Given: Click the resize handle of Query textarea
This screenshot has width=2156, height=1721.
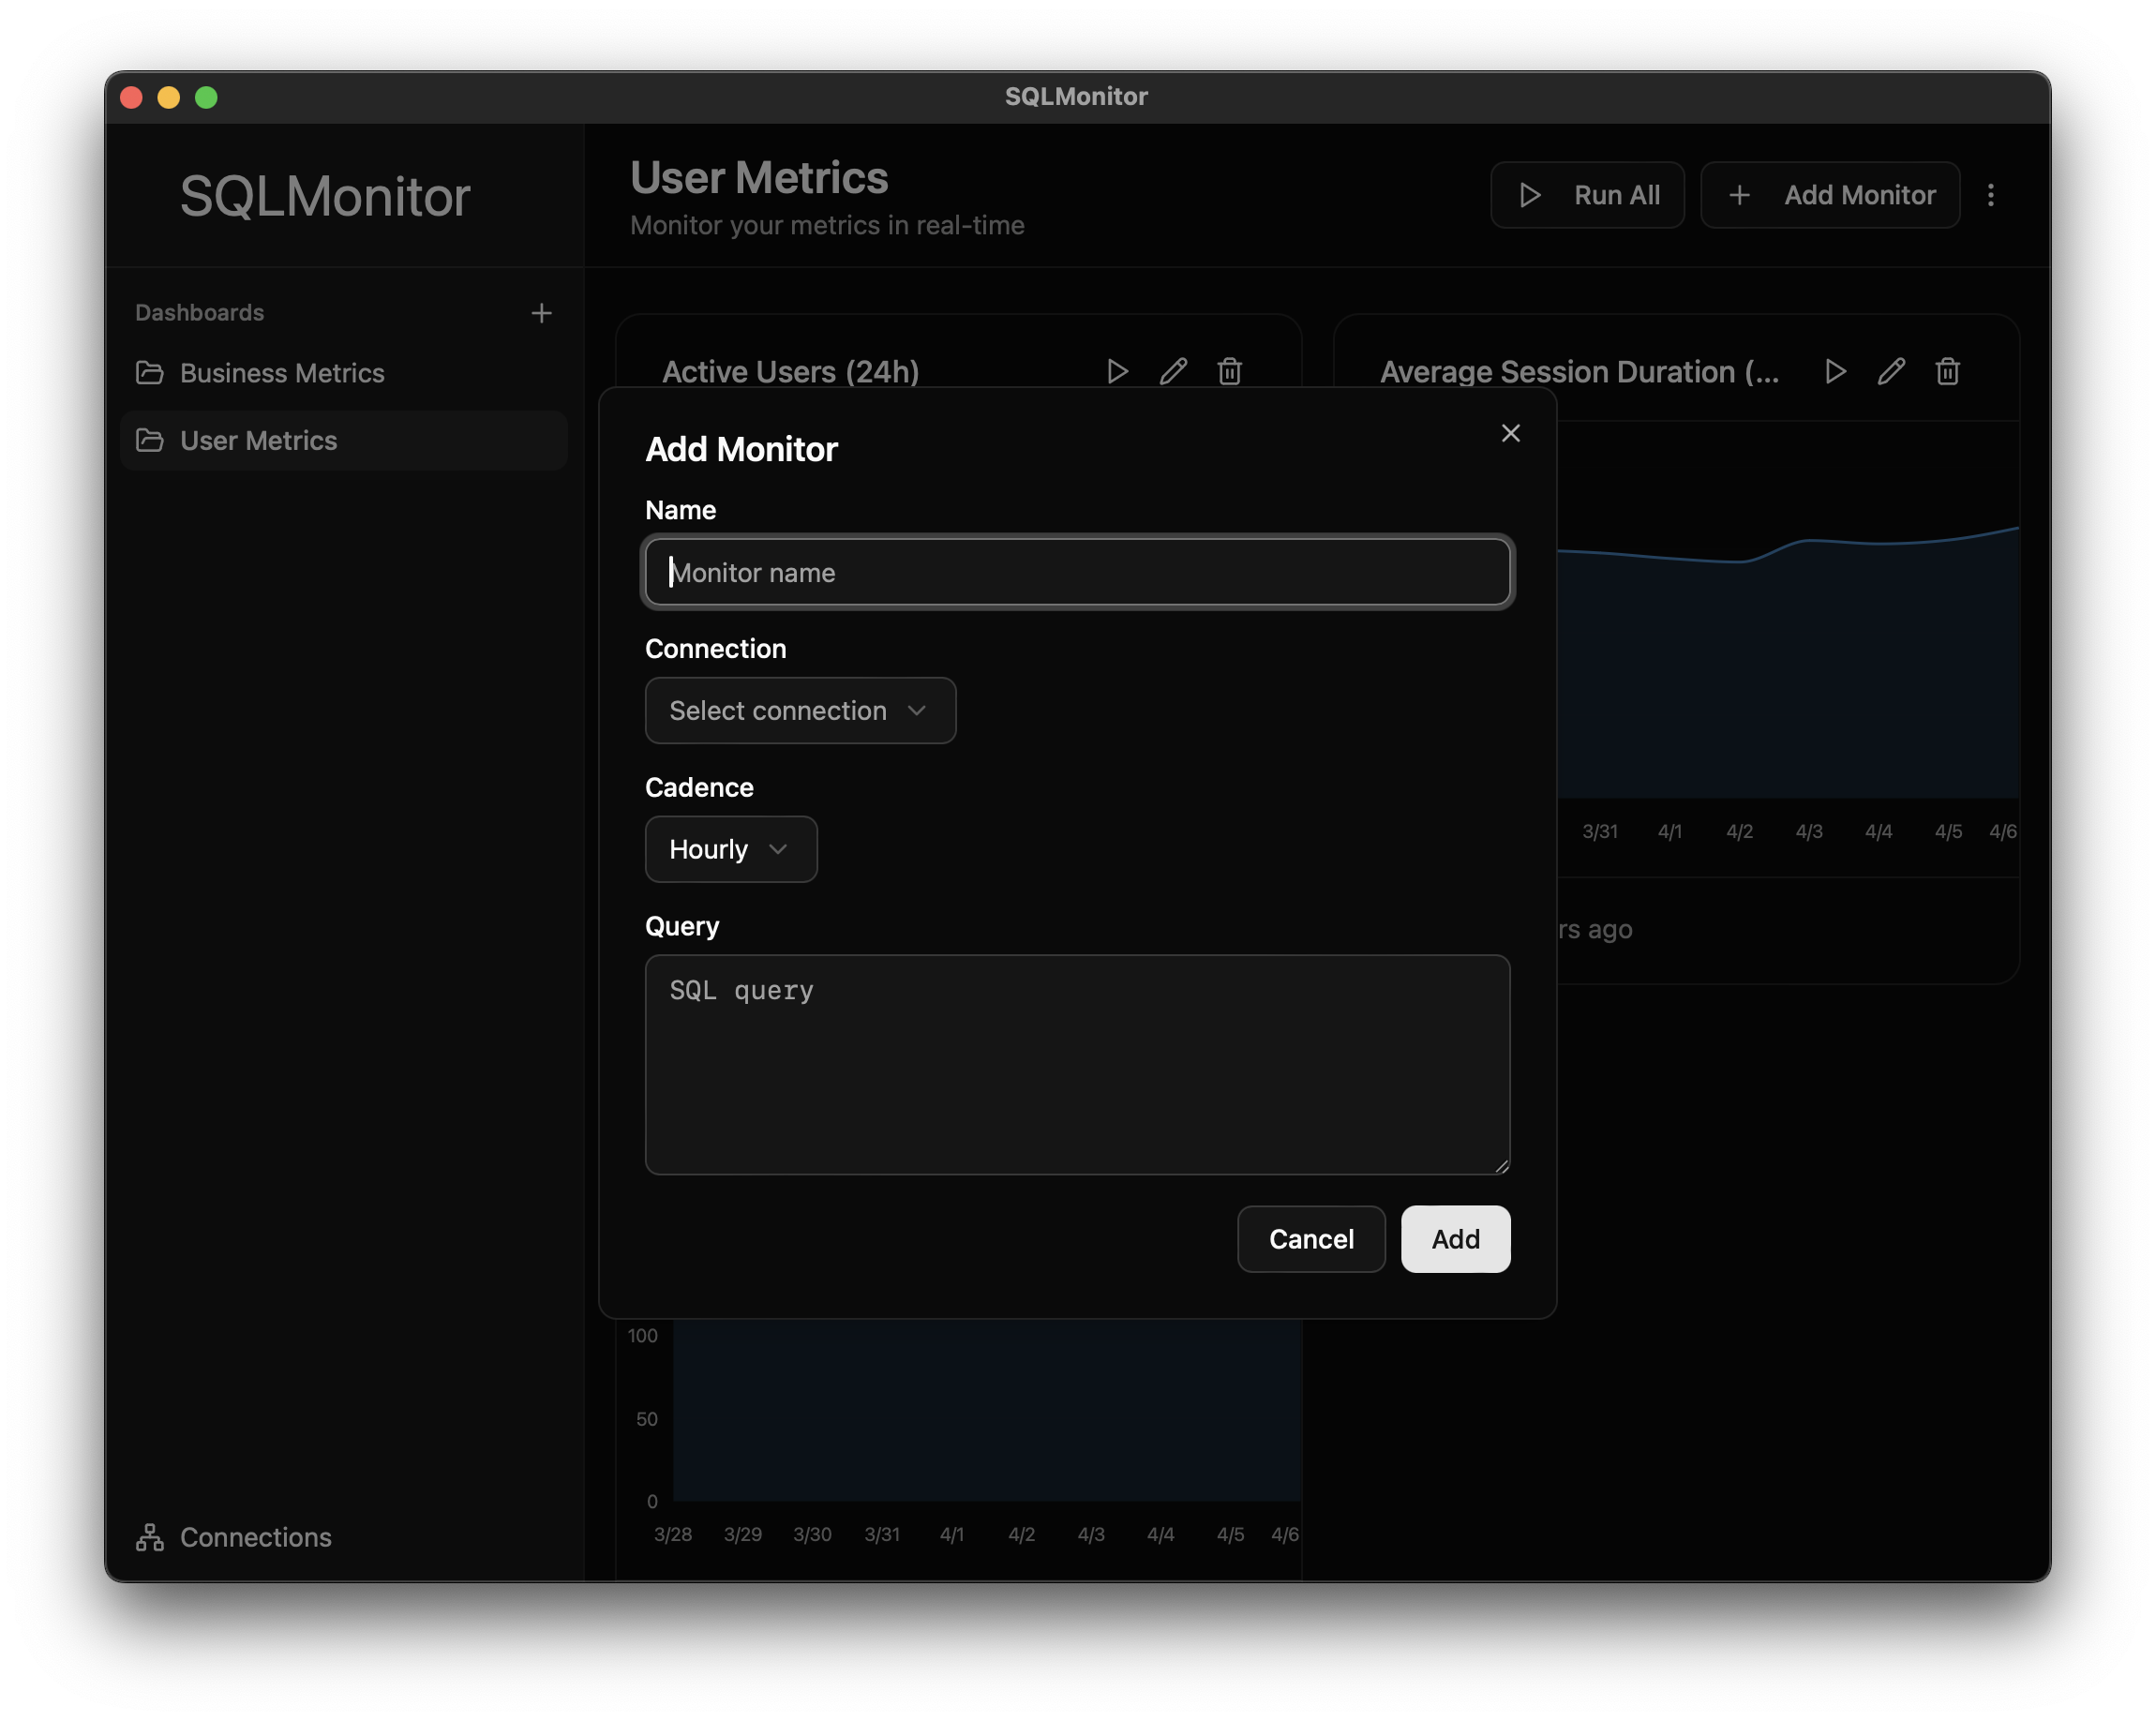Looking at the screenshot, I should (x=1501, y=1166).
